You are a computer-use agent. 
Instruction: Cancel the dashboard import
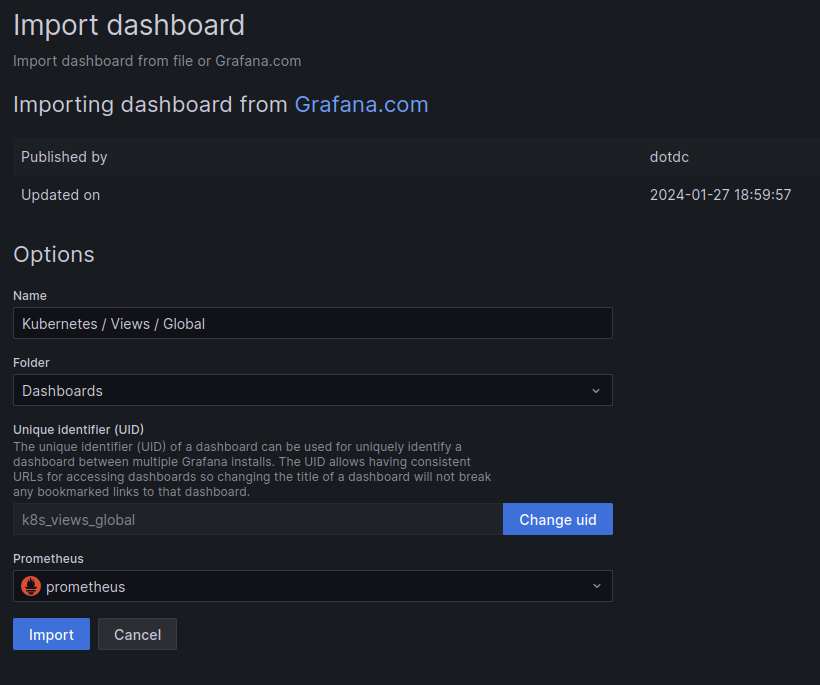pos(138,634)
